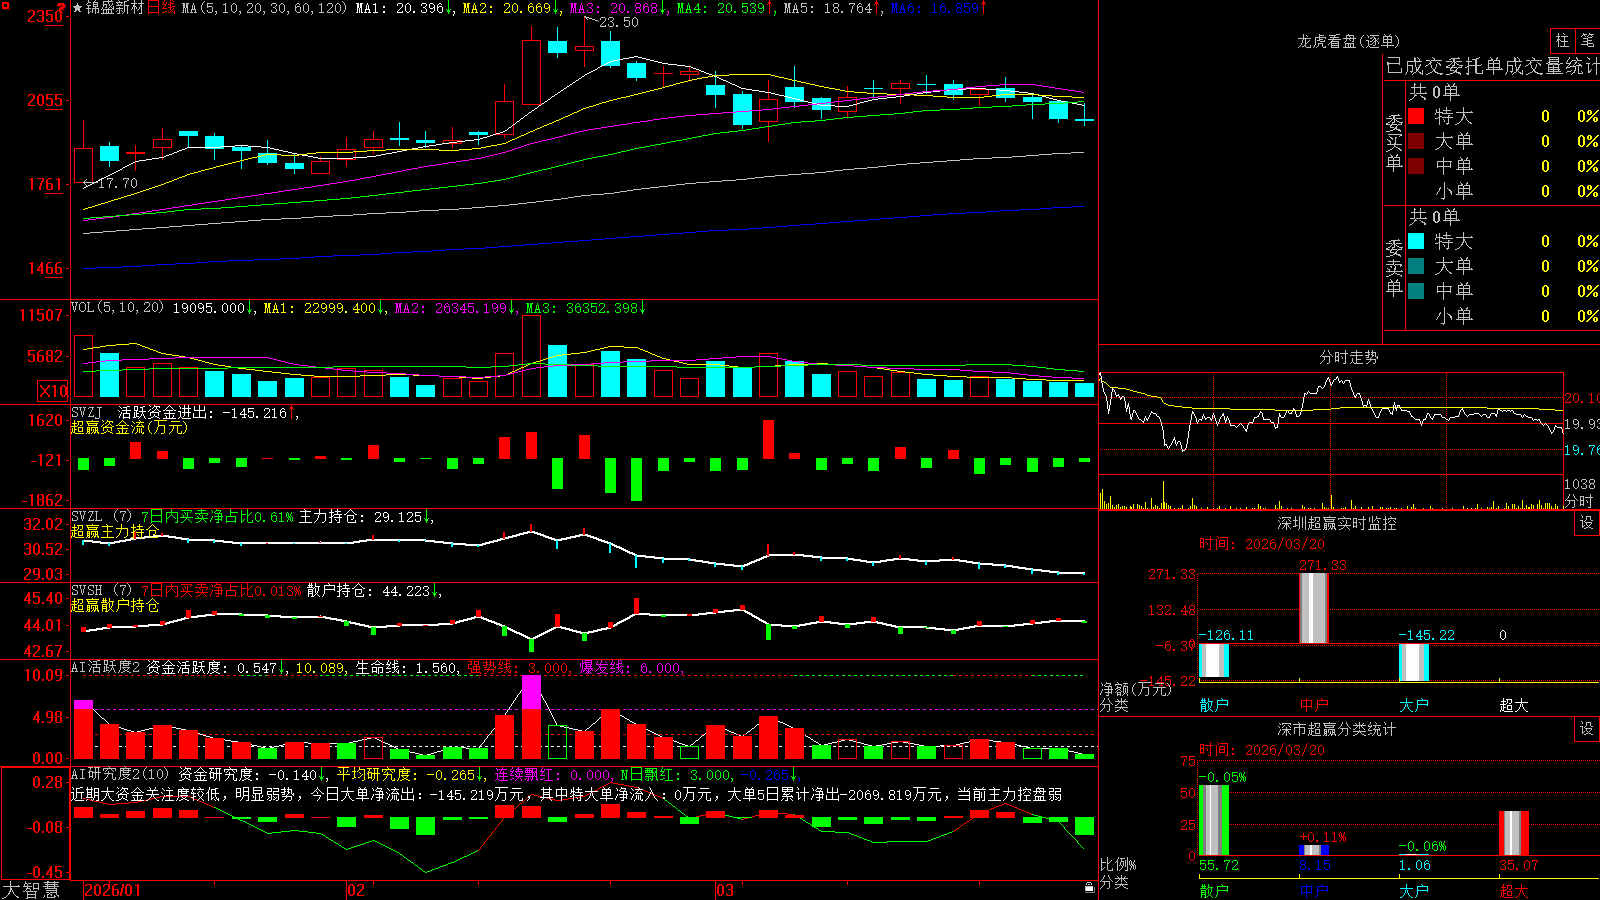Click the tallest red volume bar

531,356
